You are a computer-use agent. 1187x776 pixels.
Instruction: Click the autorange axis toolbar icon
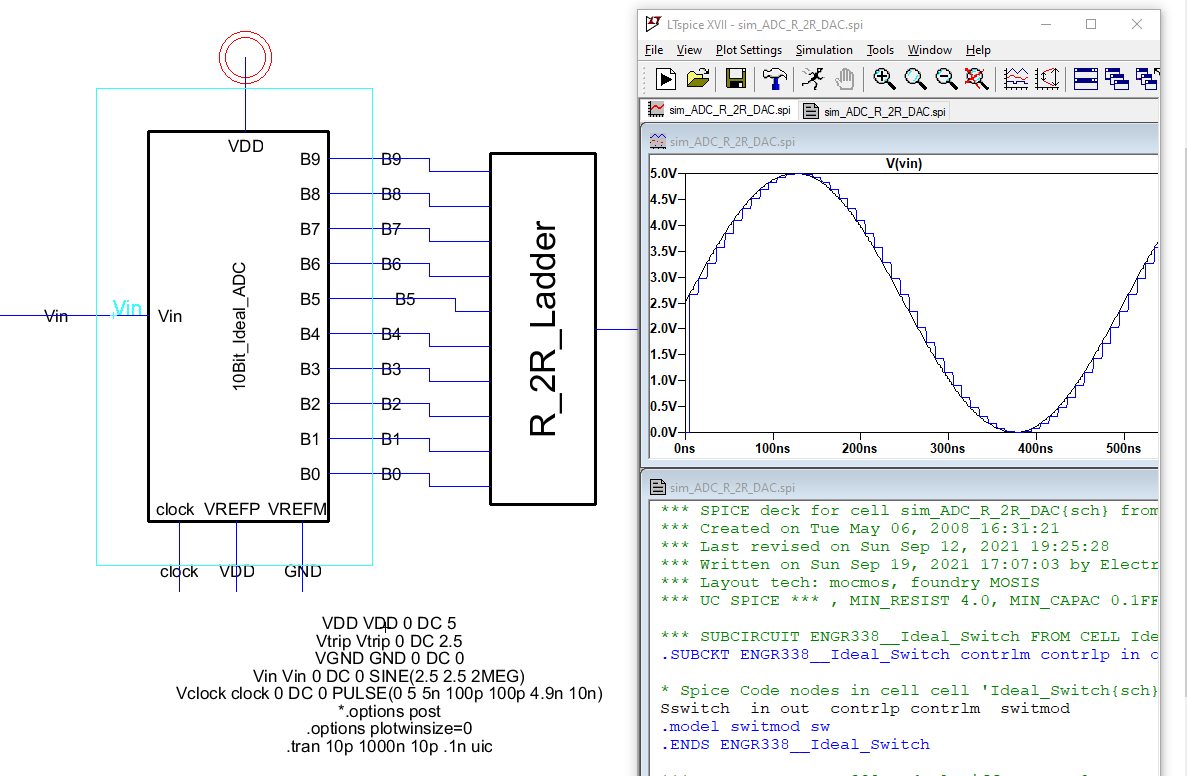coord(1048,79)
